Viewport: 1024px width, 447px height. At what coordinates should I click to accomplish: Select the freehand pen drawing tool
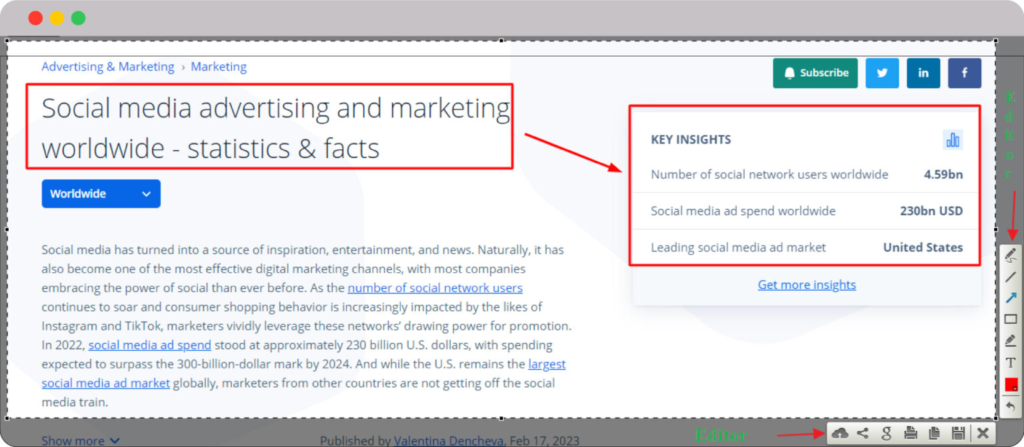(x=1010, y=255)
